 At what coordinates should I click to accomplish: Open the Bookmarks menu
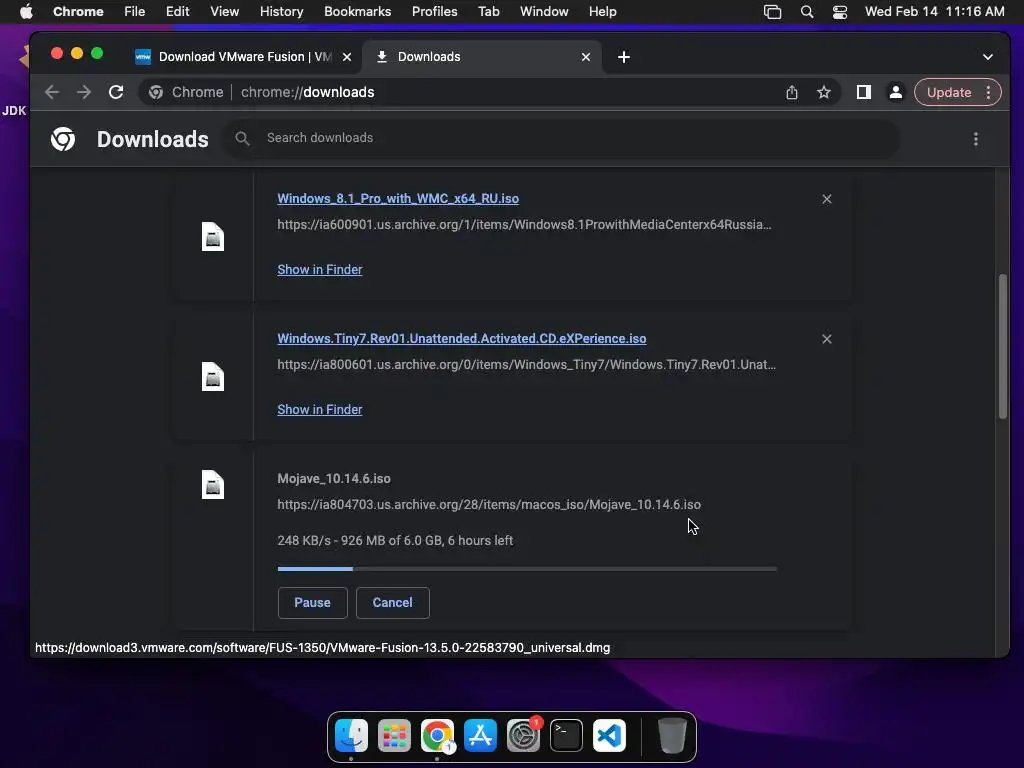(357, 11)
